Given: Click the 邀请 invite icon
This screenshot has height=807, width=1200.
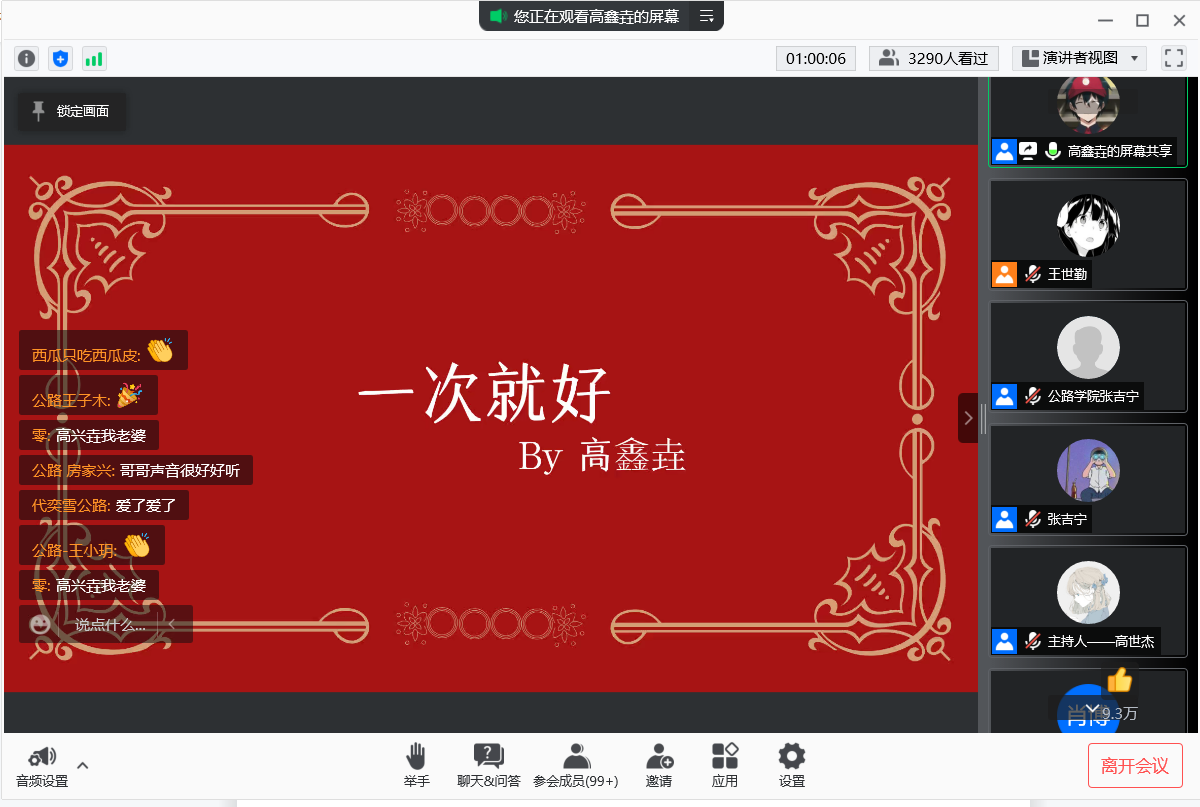Looking at the screenshot, I should tap(659, 765).
